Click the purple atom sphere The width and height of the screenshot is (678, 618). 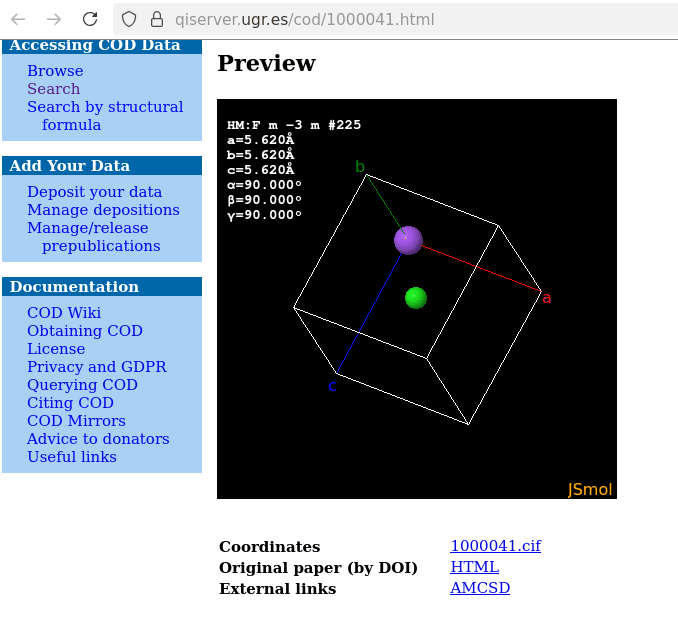click(x=408, y=240)
